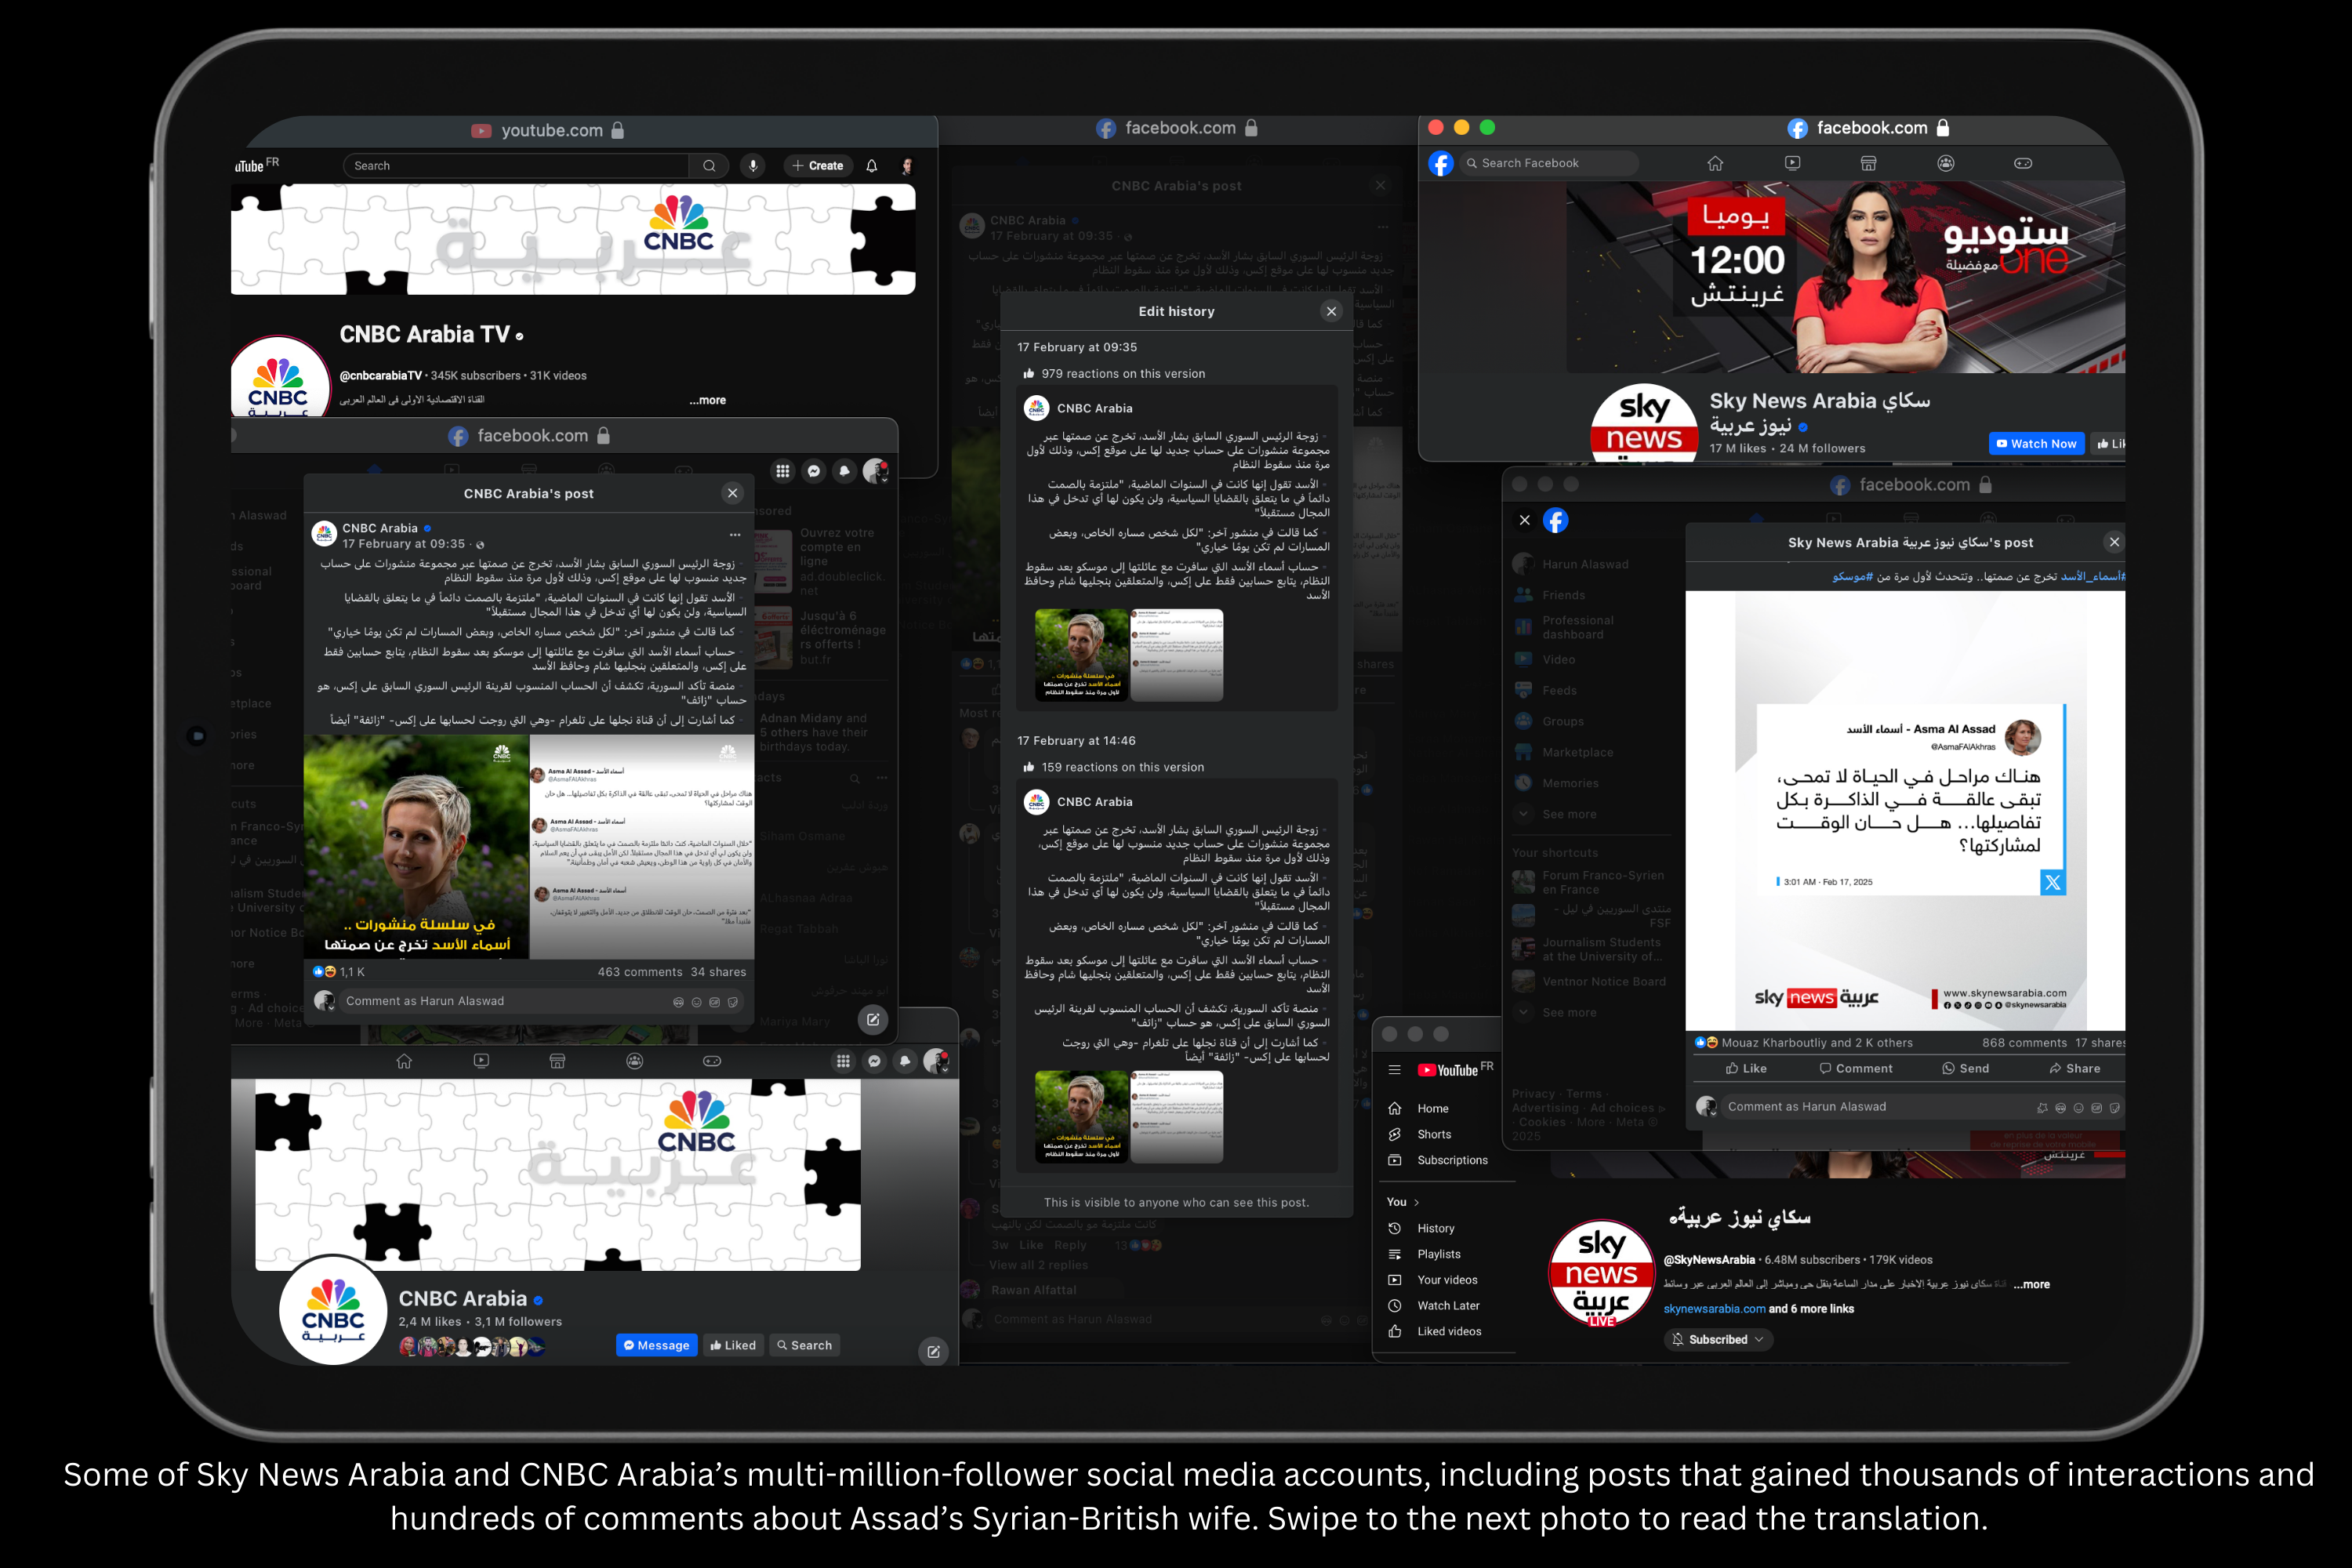Screen dimensions: 2352x1568
Task: Toggle the Liked button on CNBC Arabia page
Action: click(733, 1345)
